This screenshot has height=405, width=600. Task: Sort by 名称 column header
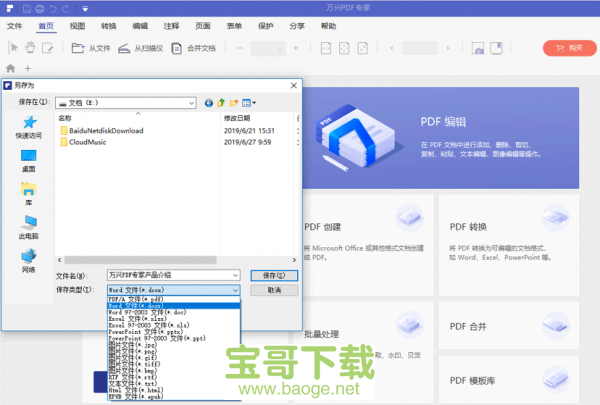(x=65, y=118)
